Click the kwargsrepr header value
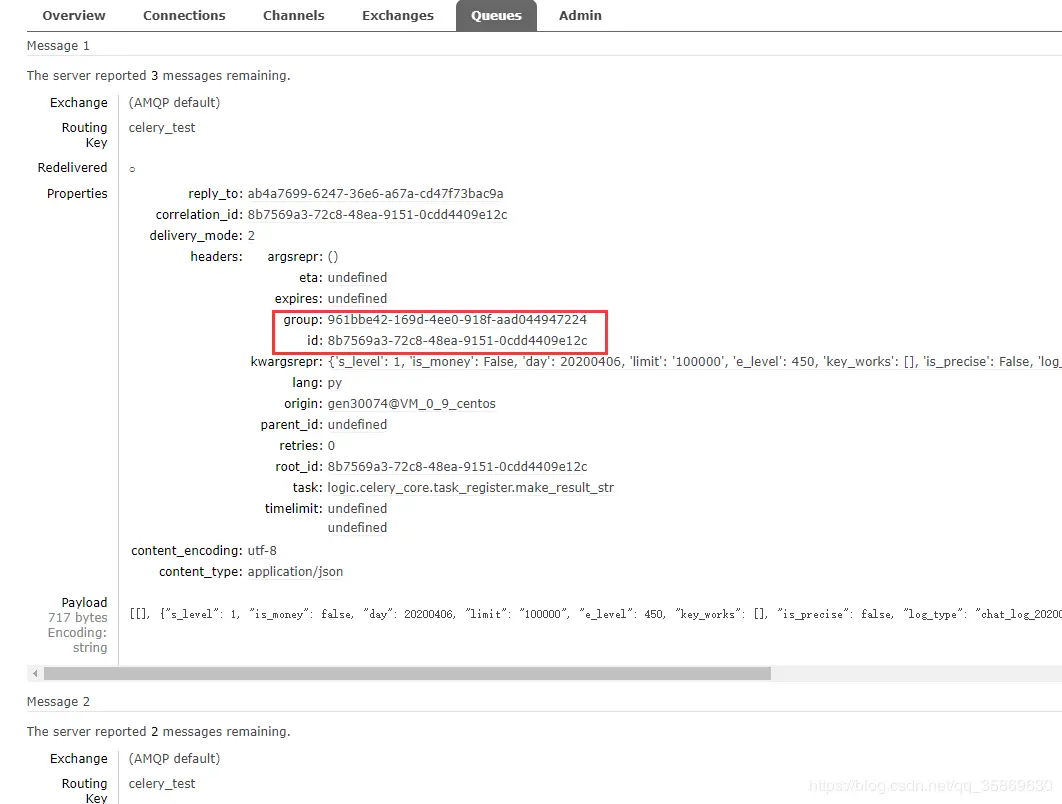 point(694,362)
